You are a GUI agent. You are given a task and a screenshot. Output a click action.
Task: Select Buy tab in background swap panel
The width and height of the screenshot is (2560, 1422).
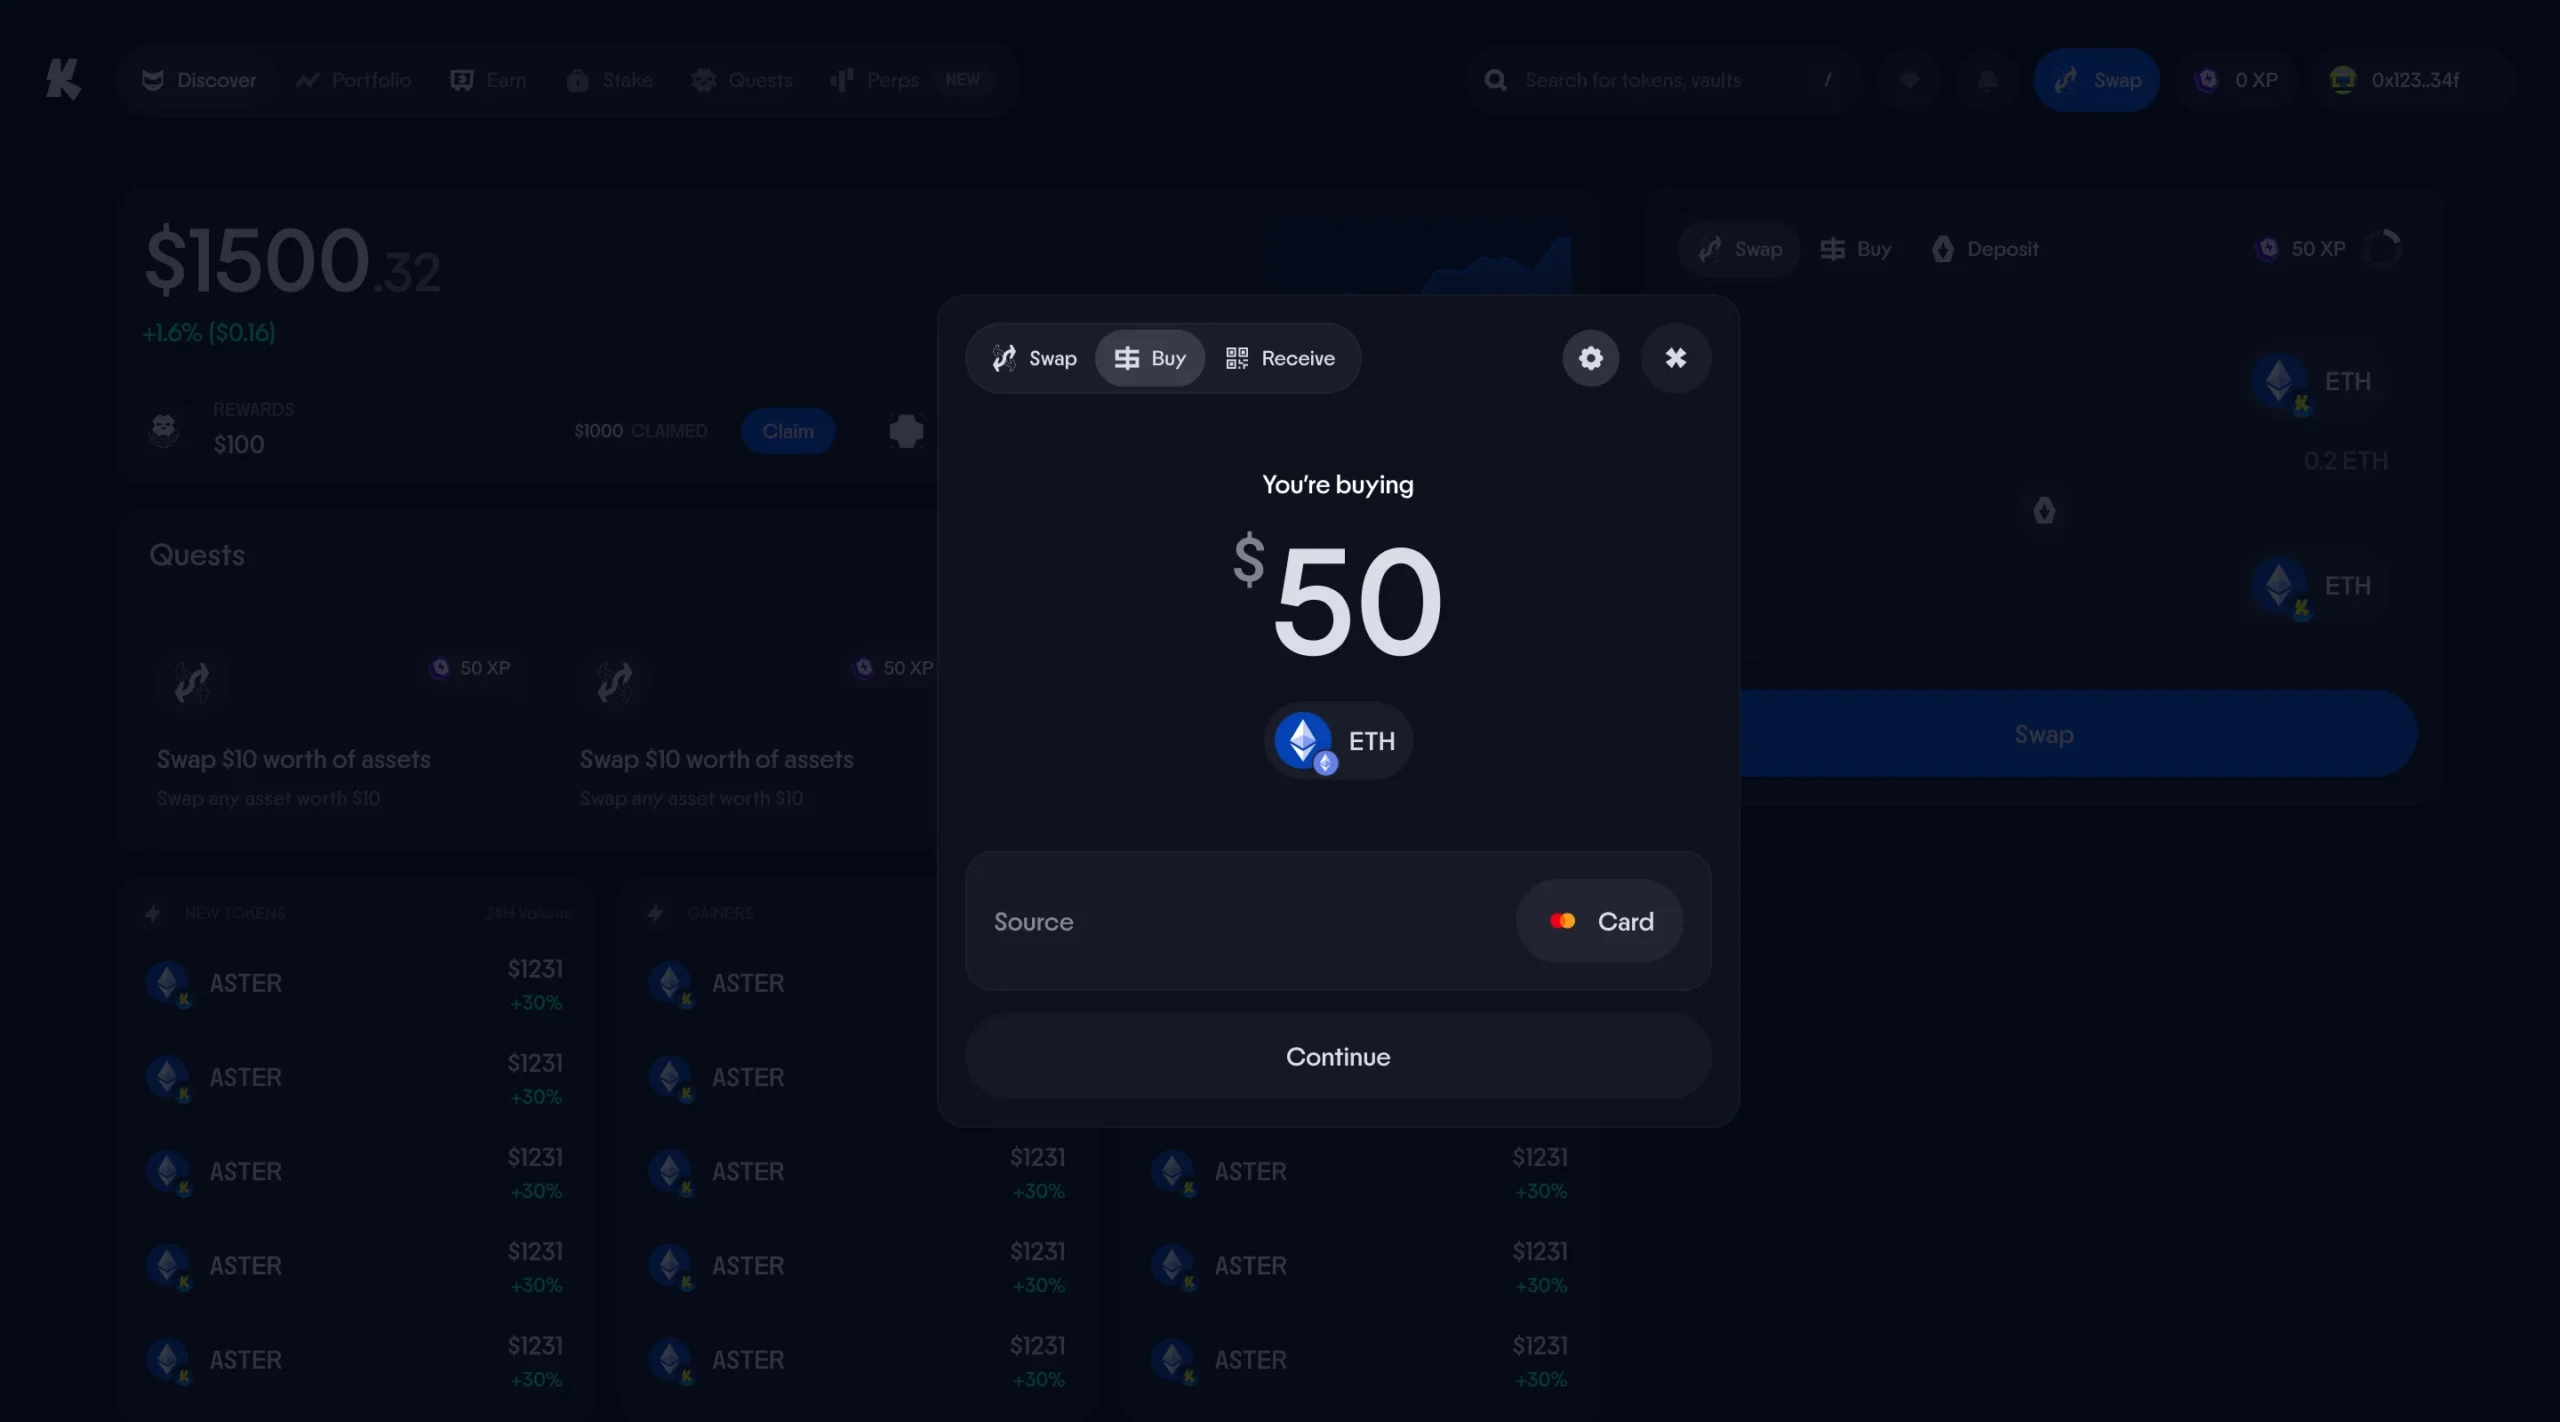pos(1856,249)
